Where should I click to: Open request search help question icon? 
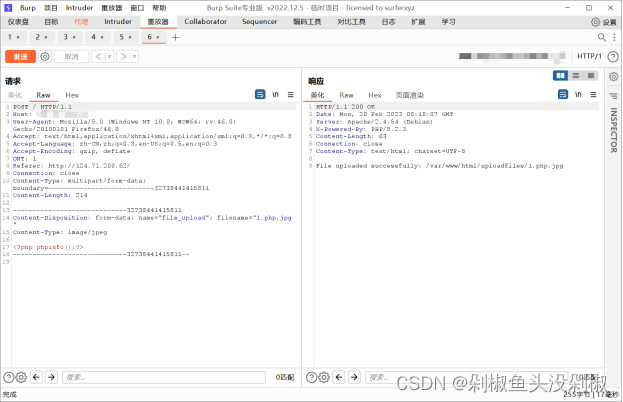pos(8,377)
